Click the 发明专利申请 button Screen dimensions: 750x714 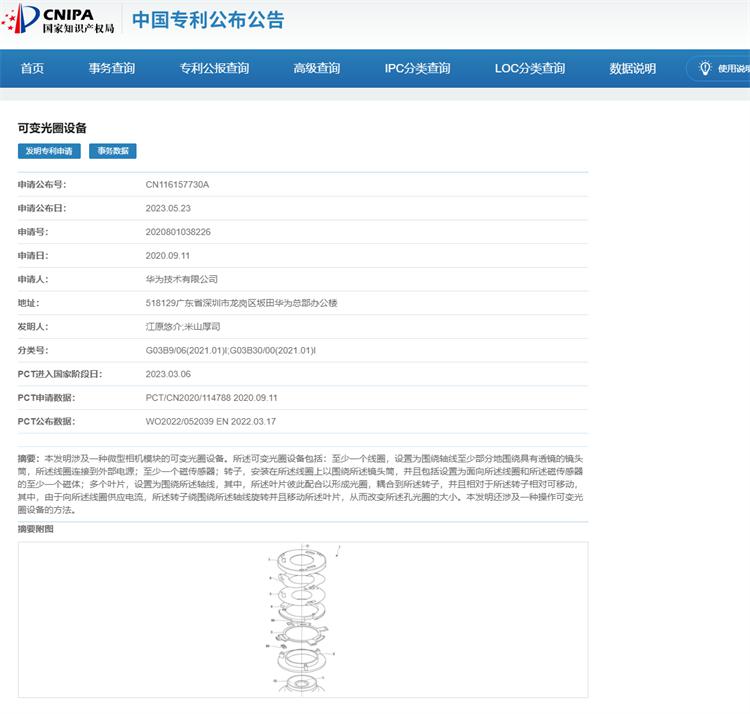coord(49,151)
